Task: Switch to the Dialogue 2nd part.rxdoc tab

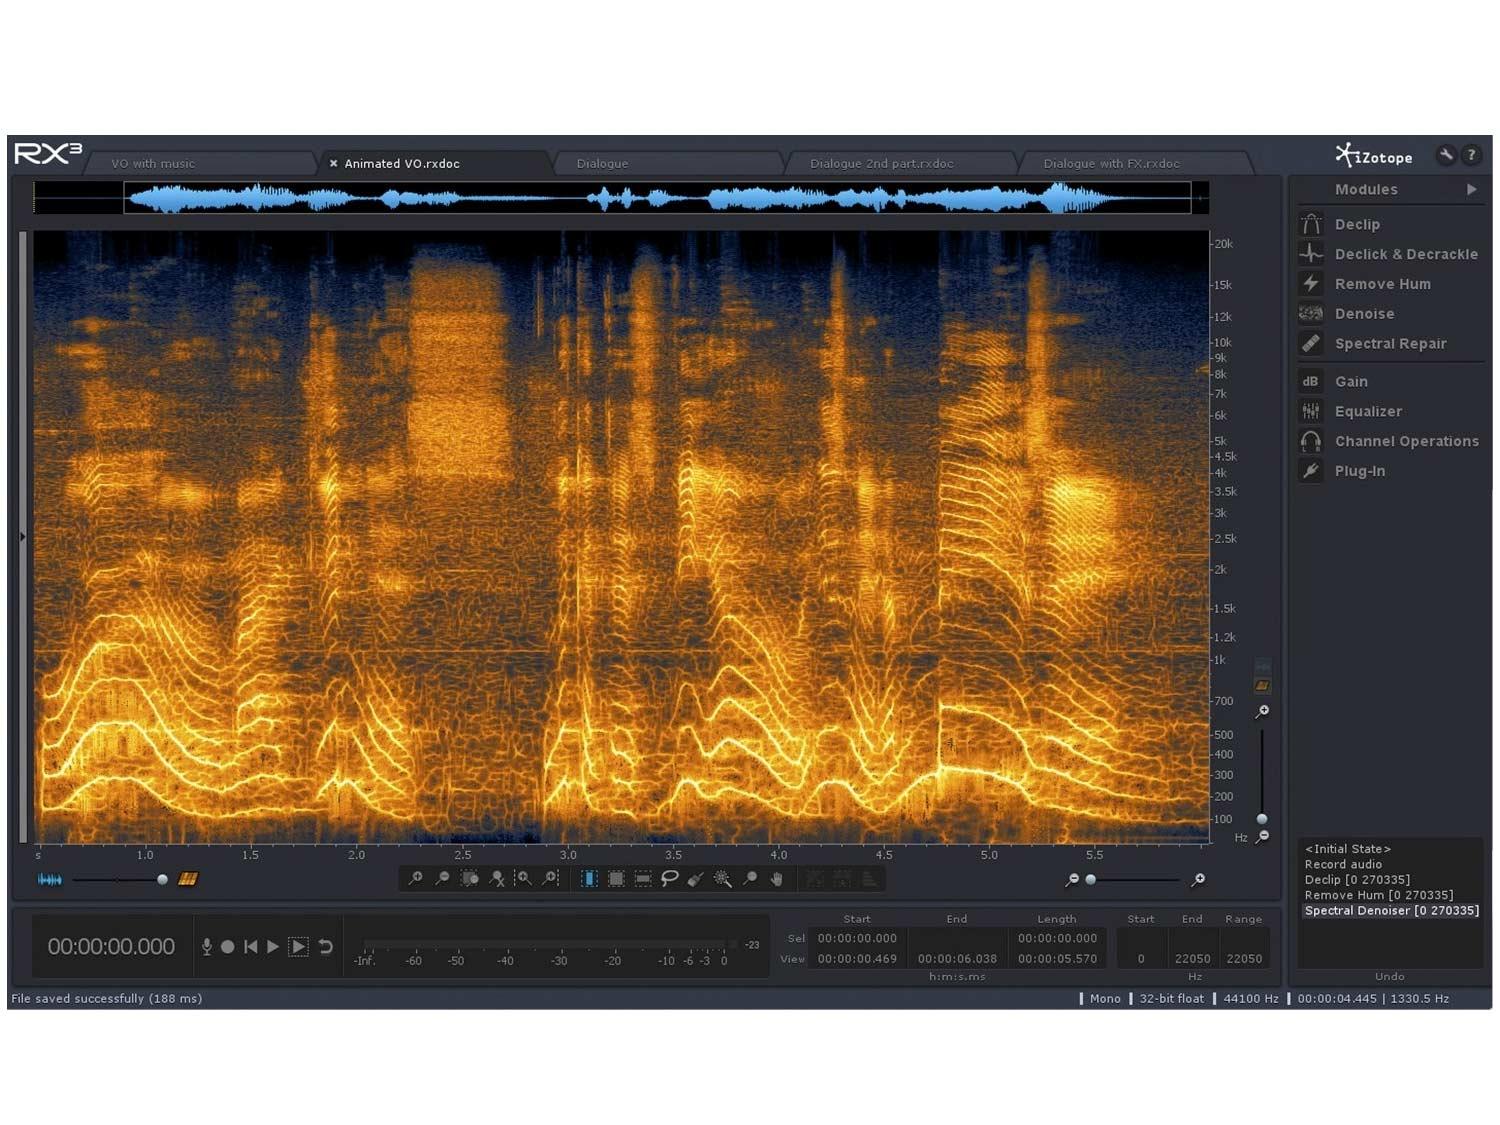Action: (881, 163)
